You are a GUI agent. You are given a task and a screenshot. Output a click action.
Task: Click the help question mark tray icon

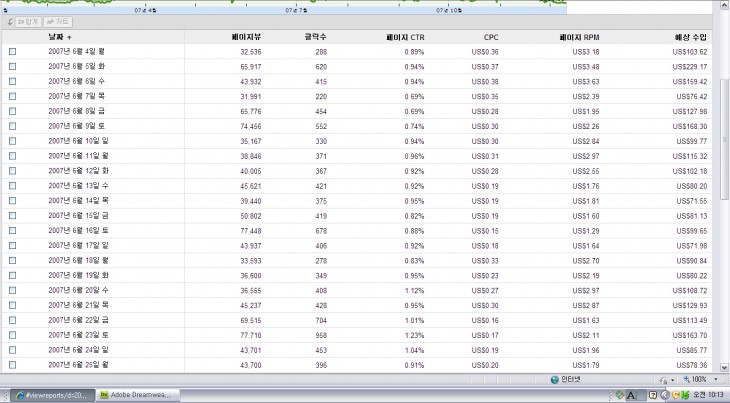[652, 395]
